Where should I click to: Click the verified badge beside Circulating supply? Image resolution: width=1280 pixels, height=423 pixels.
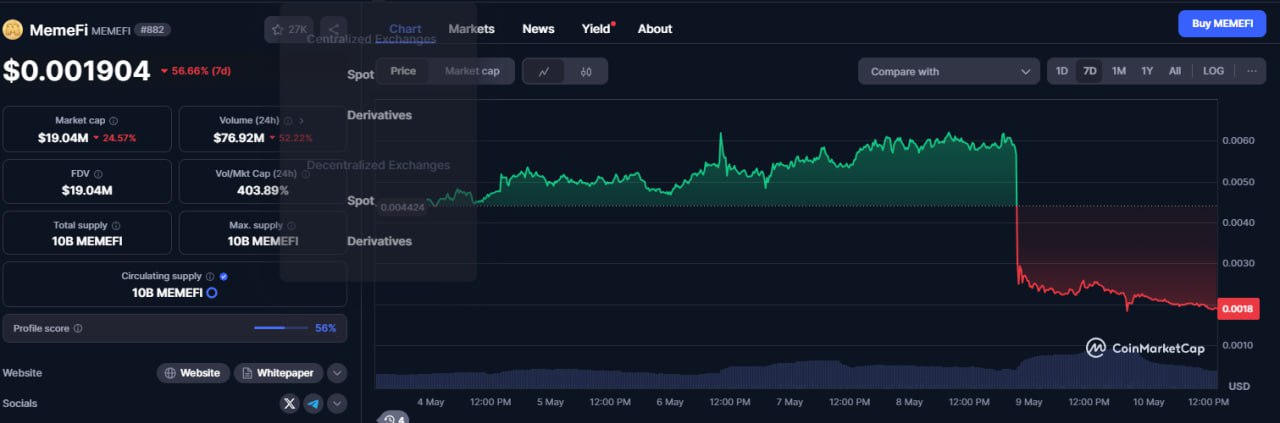pos(223,276)
